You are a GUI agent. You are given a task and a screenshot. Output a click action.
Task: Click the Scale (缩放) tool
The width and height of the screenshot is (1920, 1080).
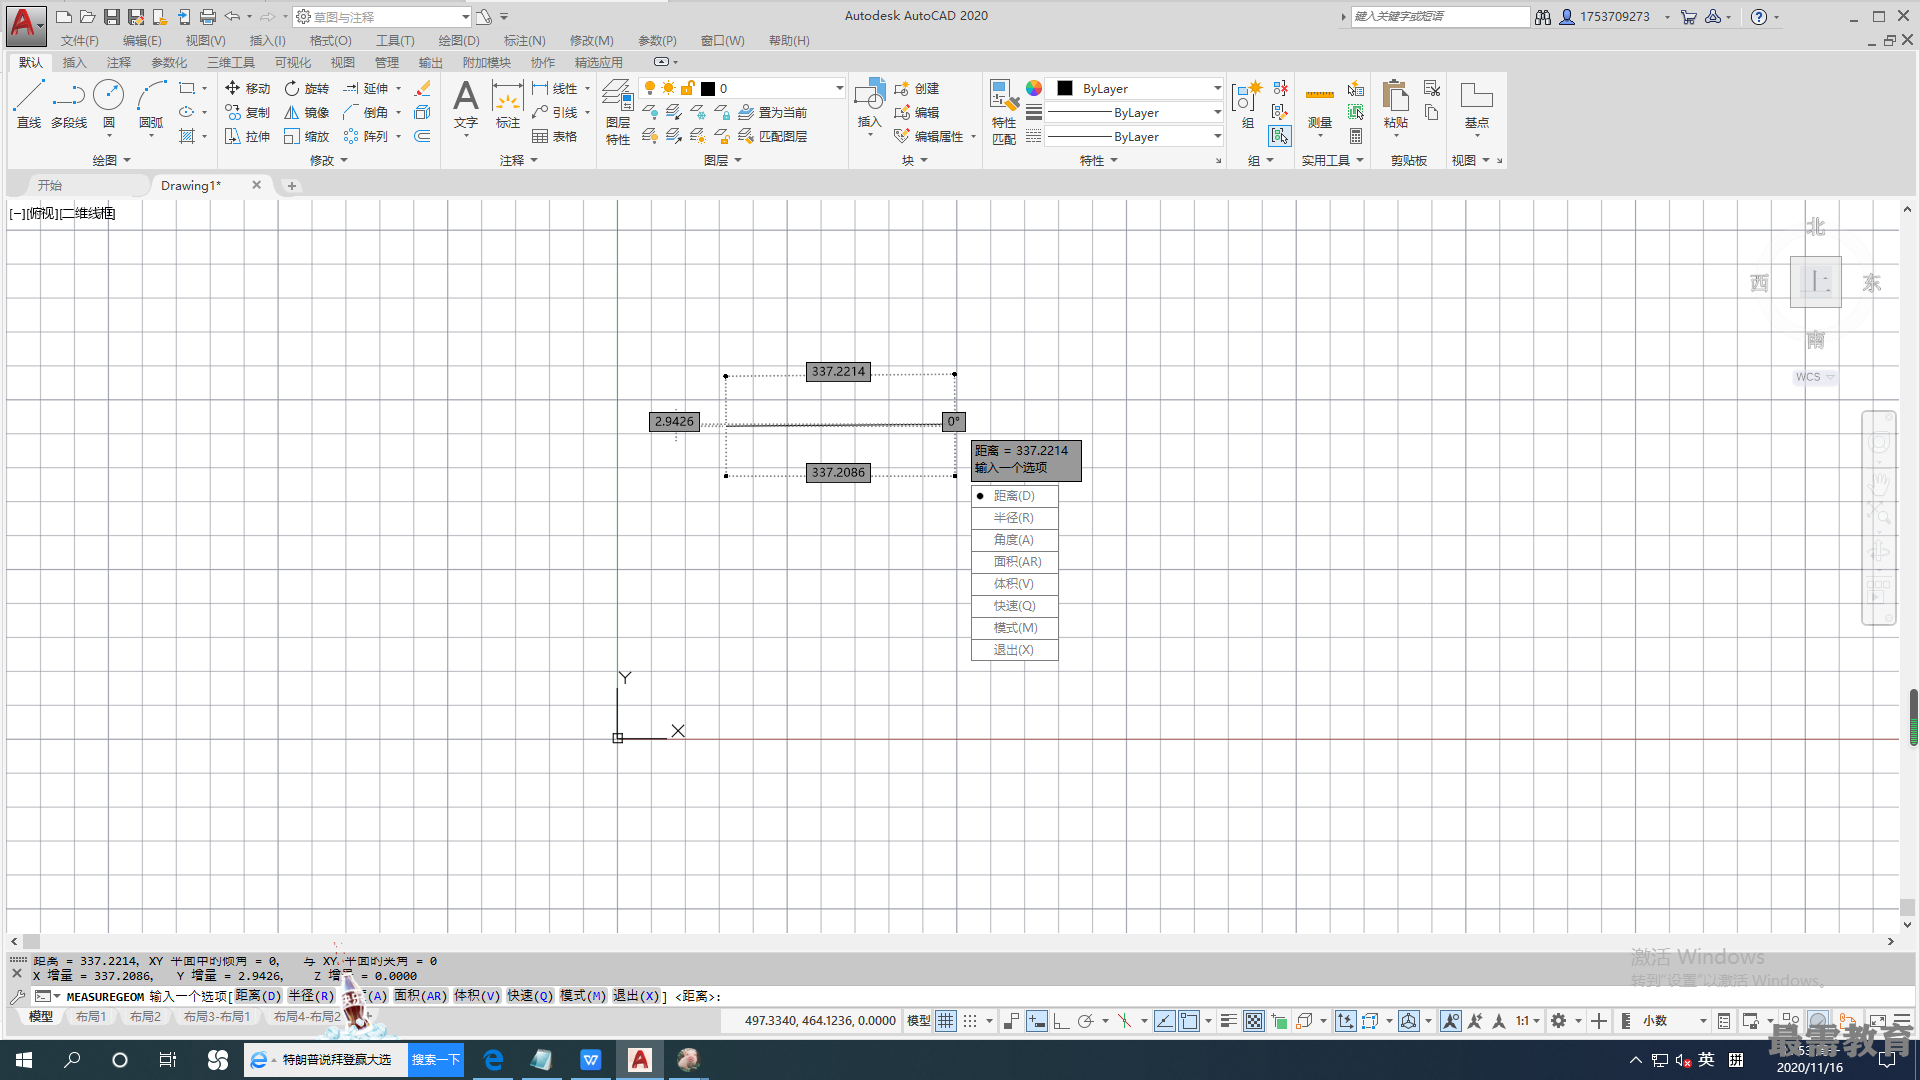pyautogui.click(x=306, y=136)
